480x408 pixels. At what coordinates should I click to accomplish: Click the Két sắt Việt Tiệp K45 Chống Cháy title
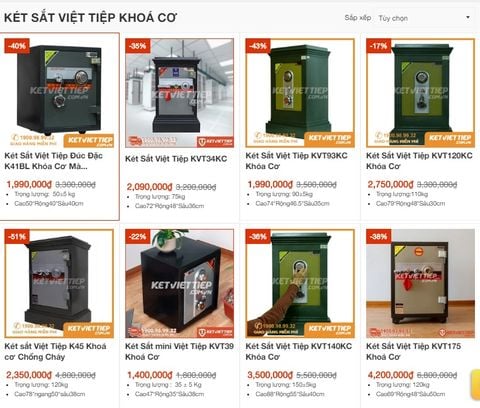coord(55,351)
